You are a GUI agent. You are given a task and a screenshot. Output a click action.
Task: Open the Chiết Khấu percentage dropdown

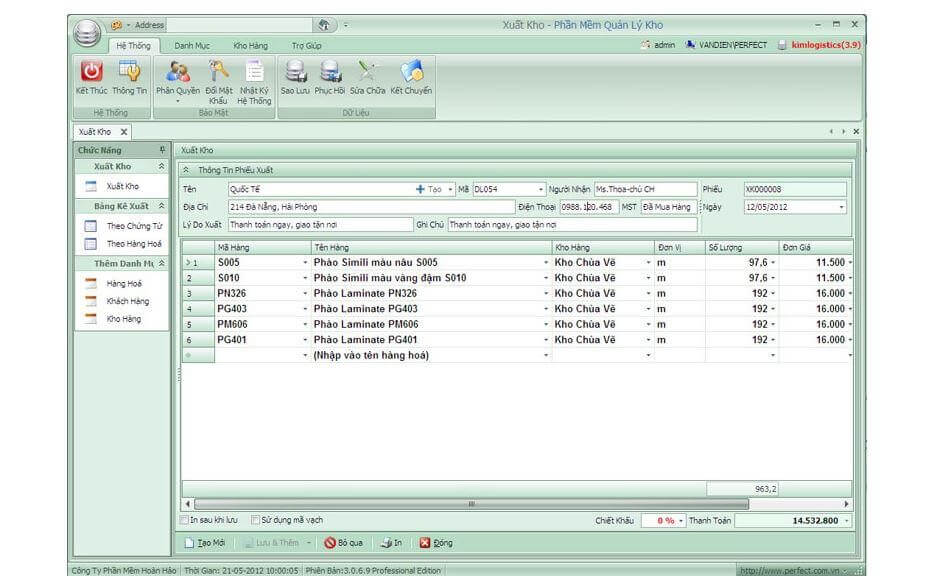coord(681,521)
